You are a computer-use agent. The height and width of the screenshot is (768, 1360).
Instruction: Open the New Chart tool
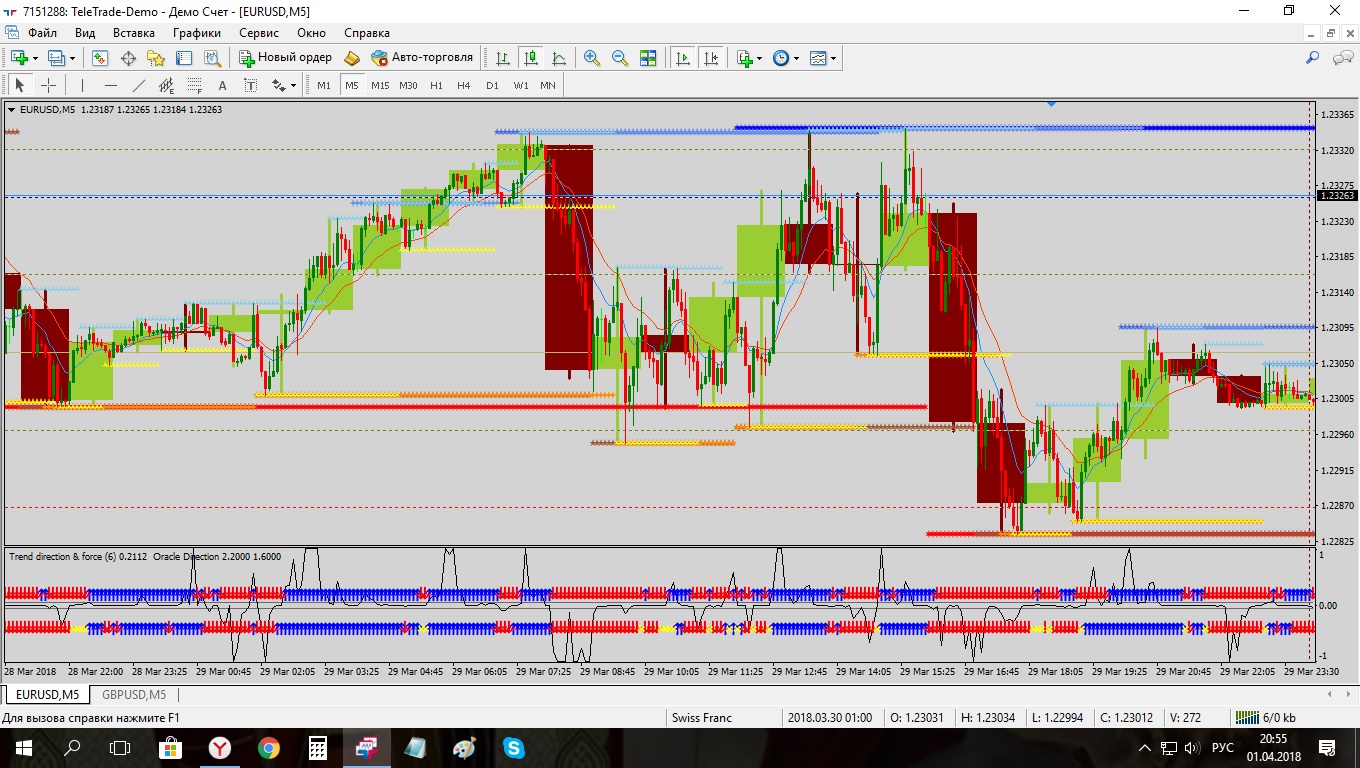(19, 58)
